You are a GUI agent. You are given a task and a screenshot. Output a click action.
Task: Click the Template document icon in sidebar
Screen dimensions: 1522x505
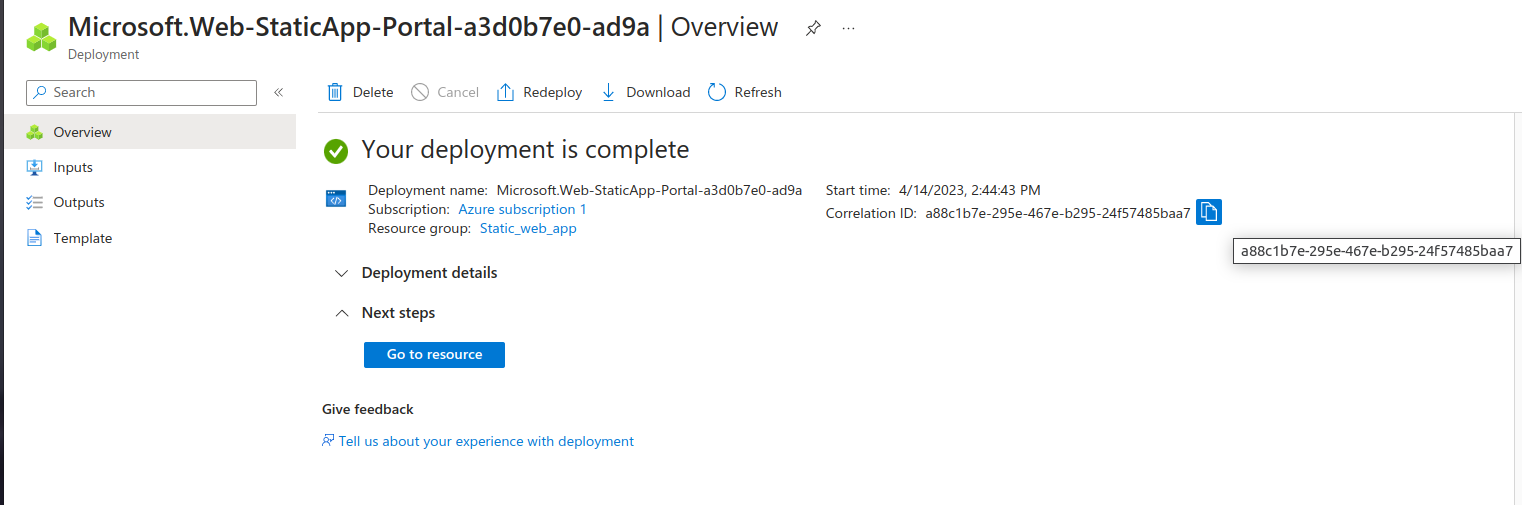point(35,238)
